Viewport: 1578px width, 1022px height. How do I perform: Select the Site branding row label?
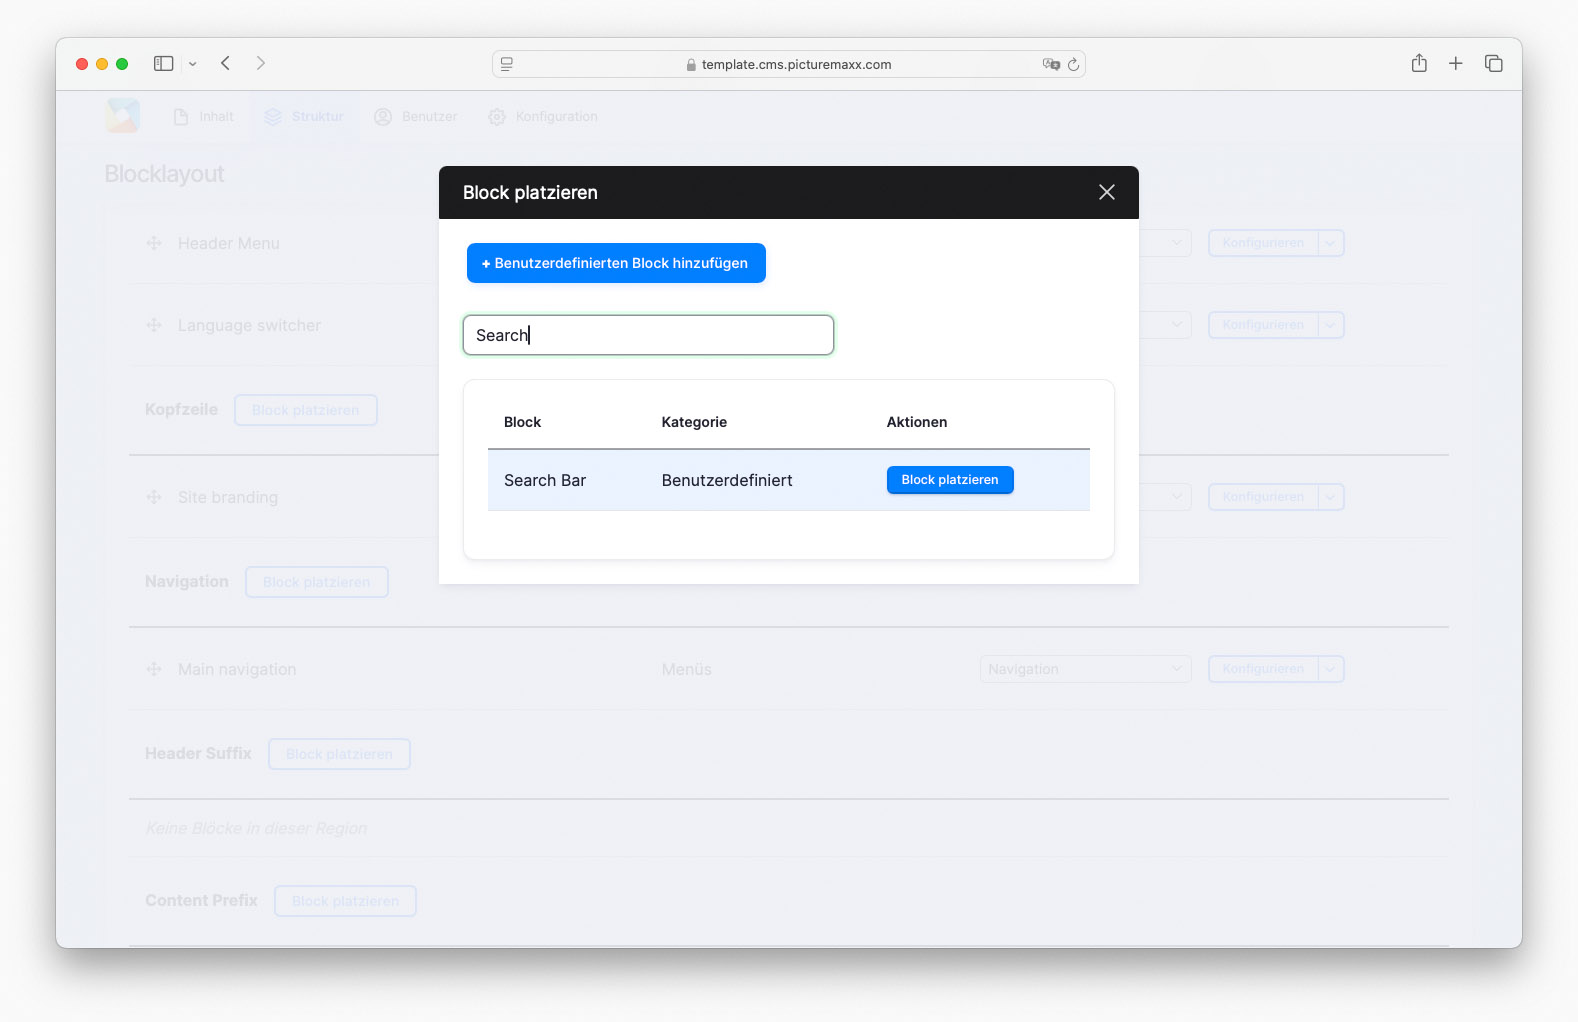coord(228,497)
